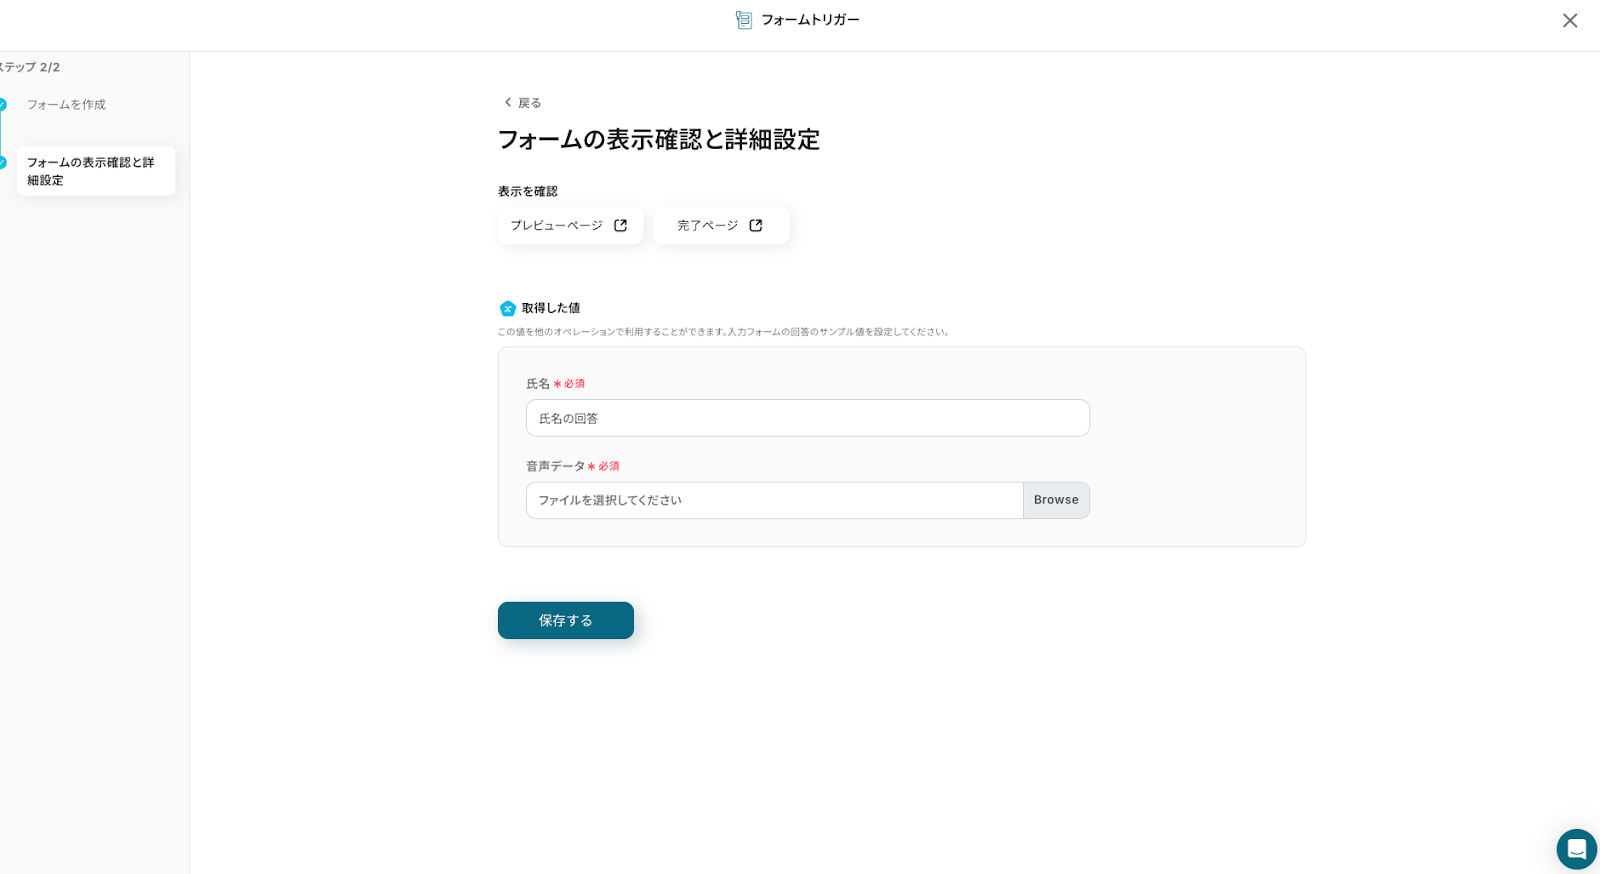Click the 表示を確認 section label

(528, 191)
